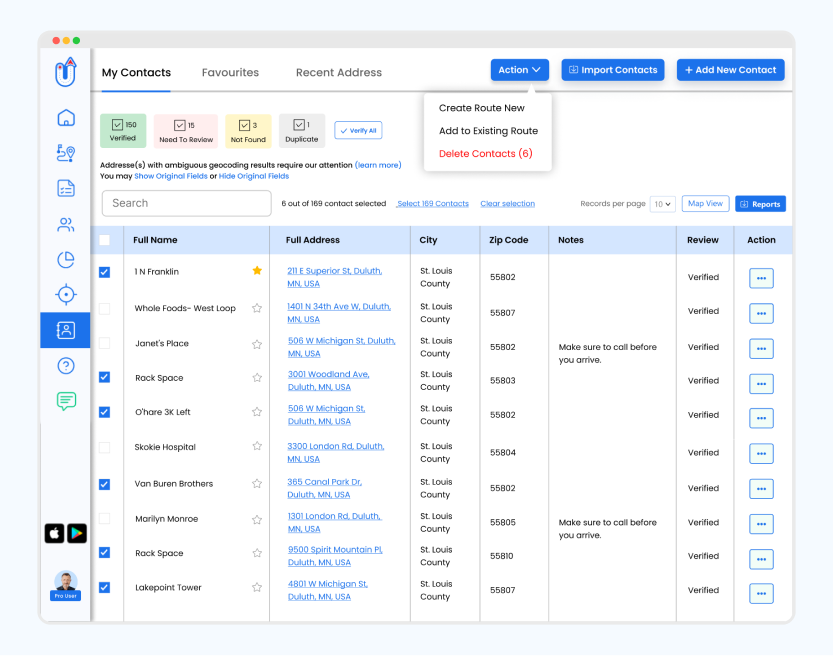This screenshot has height=656, width=833.
Task: Star the Van Buren Brothers contact
Action: coord(257,484)
